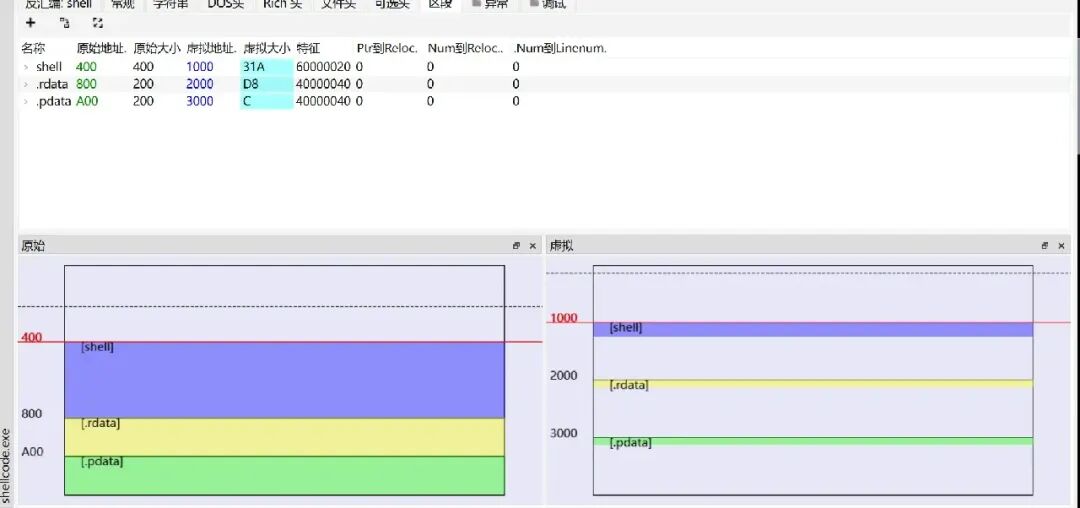Click the shellcode.exe vertical side tab
The width and height of the screenshot is (1080, 508).
pos(6,465)
